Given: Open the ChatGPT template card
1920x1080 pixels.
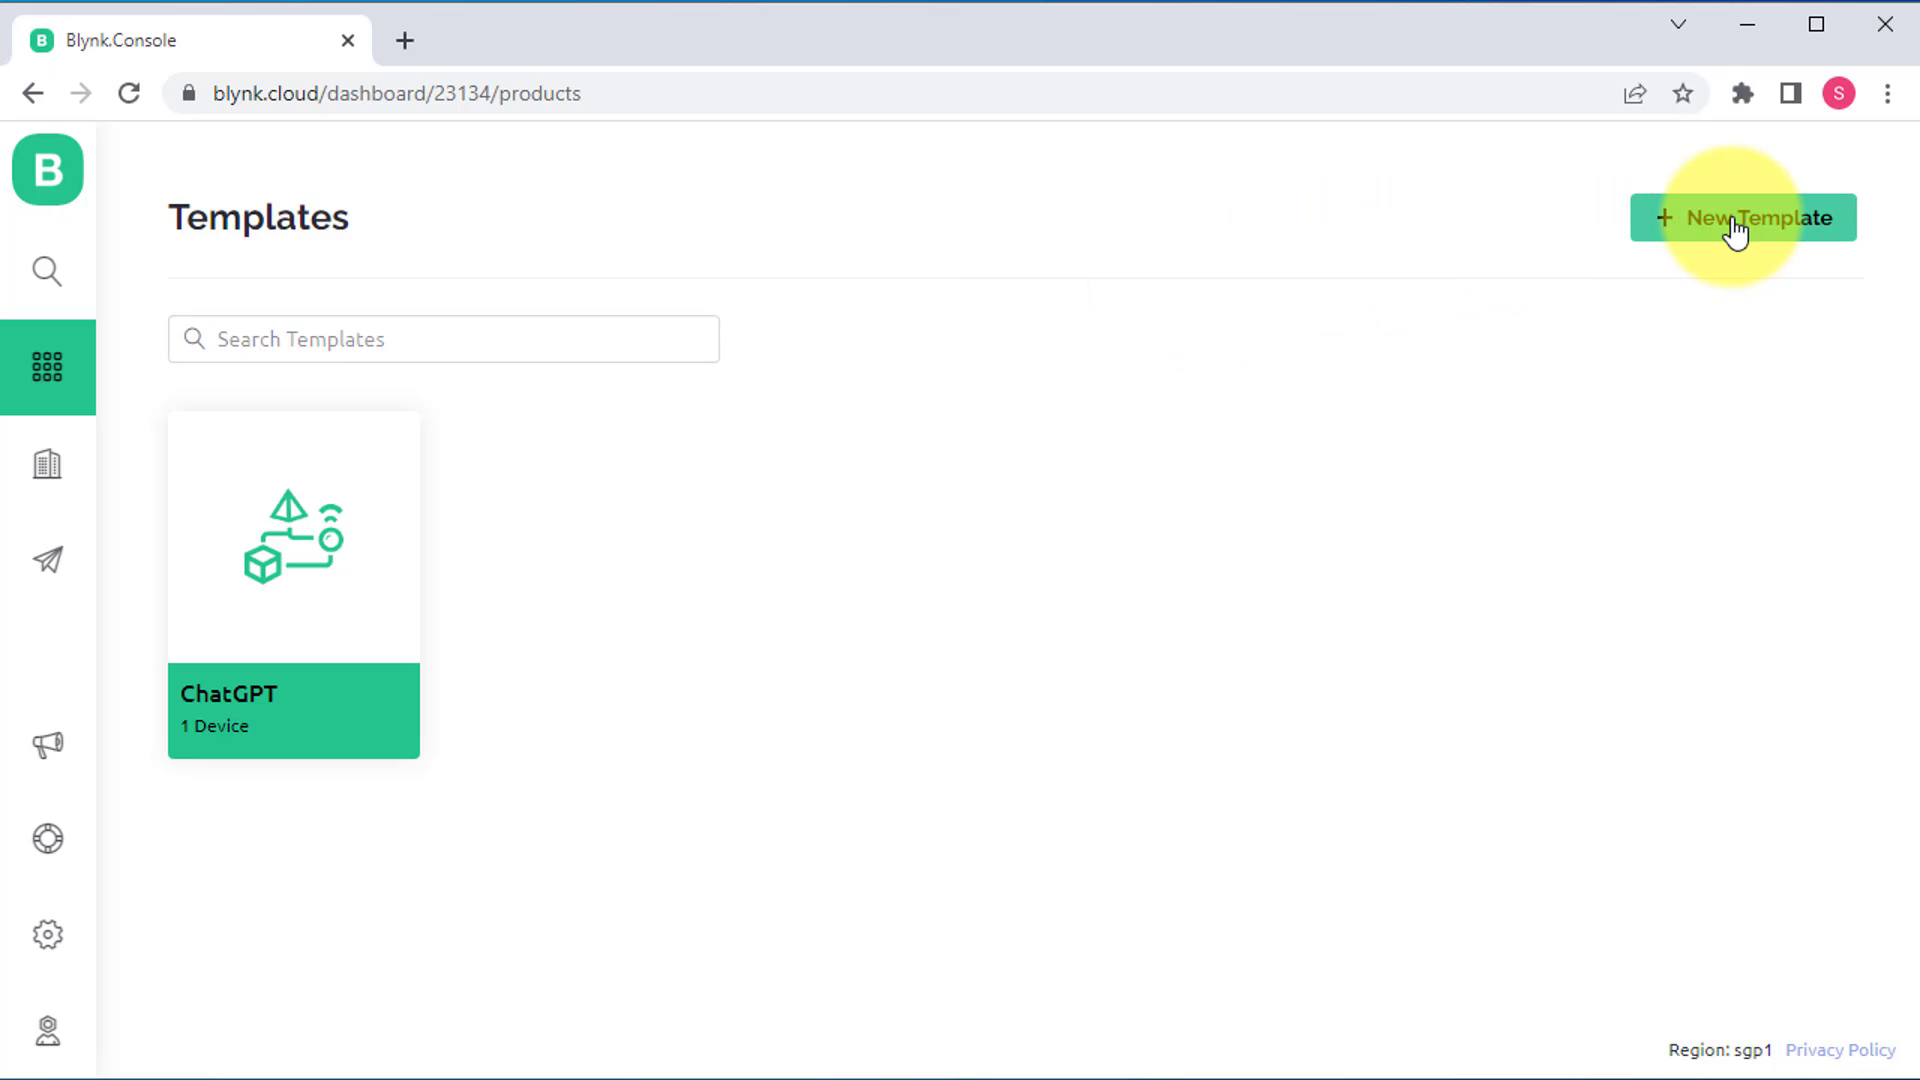Looking at the screenshot, I should [294, 585].
